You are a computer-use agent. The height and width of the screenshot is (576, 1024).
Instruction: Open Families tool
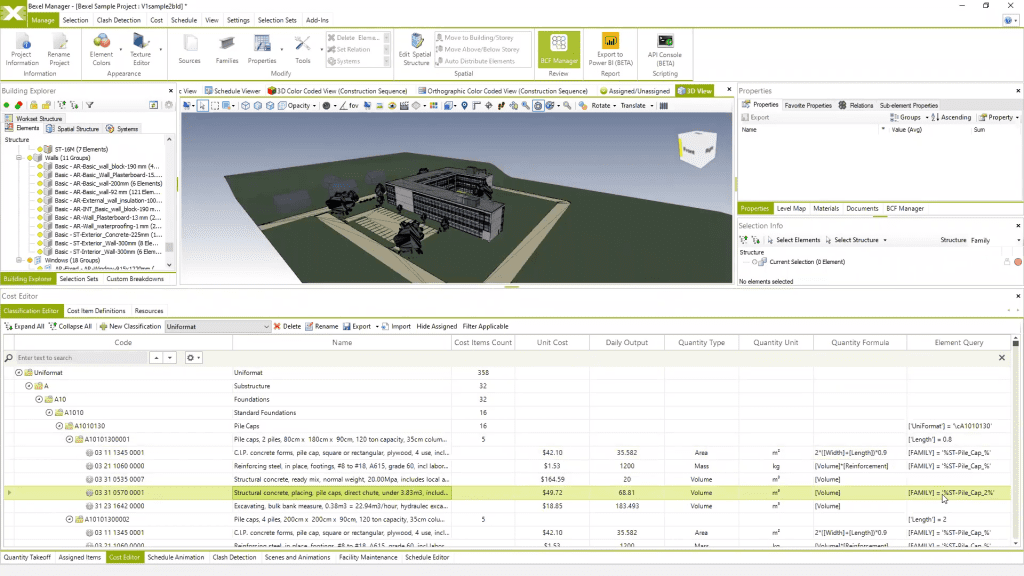click(x=227, y=50)
